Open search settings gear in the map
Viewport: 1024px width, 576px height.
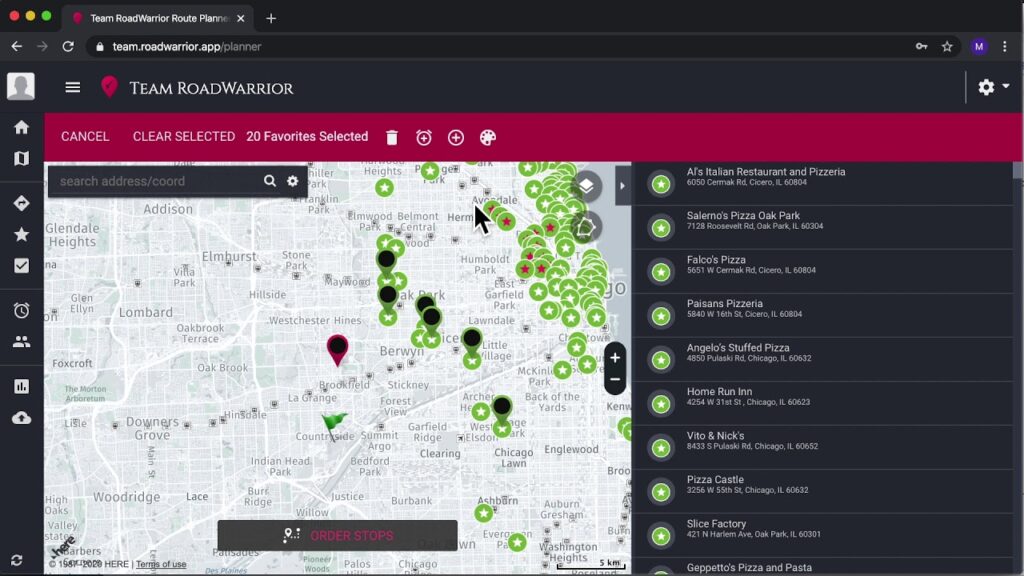pyautogui.click(x=293, y=181)
